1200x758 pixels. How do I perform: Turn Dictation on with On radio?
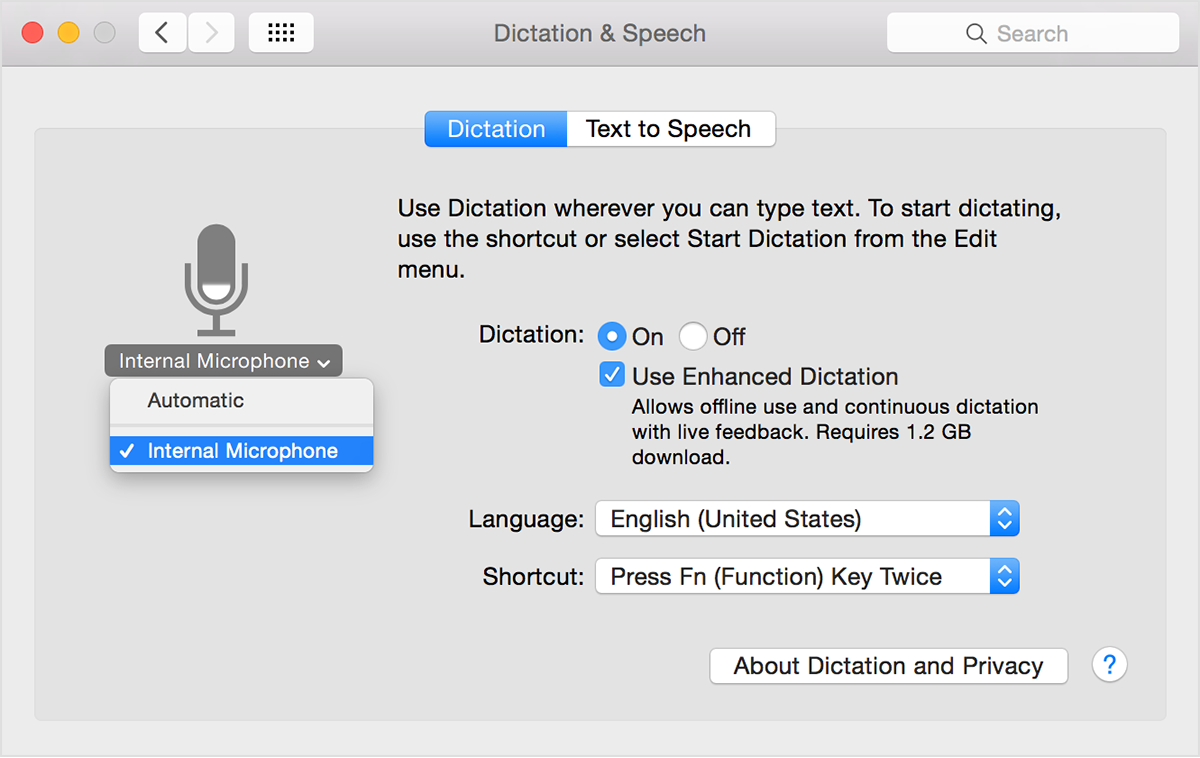point(612,336)
